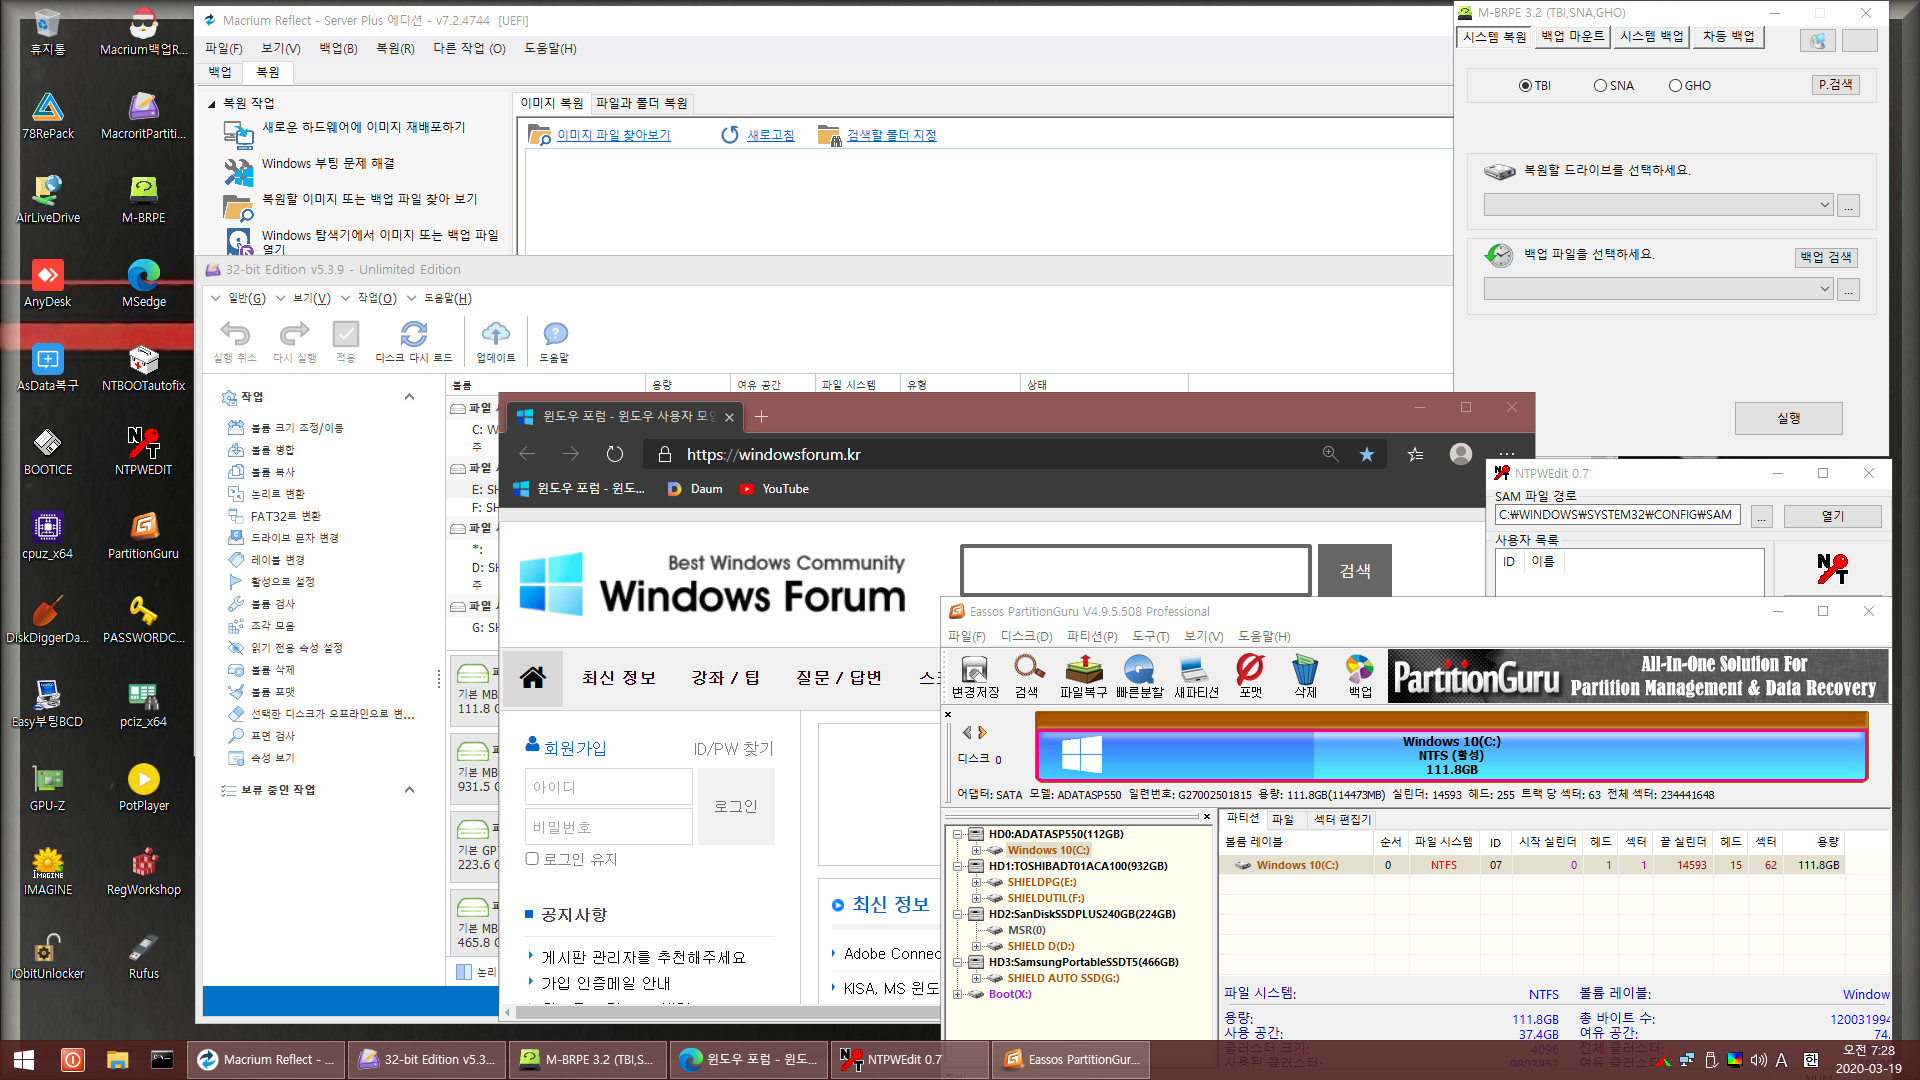Collapse the HD3:SamsungPortableSSDT5 tree node
1920x1080 pixels.
[957, 962]
